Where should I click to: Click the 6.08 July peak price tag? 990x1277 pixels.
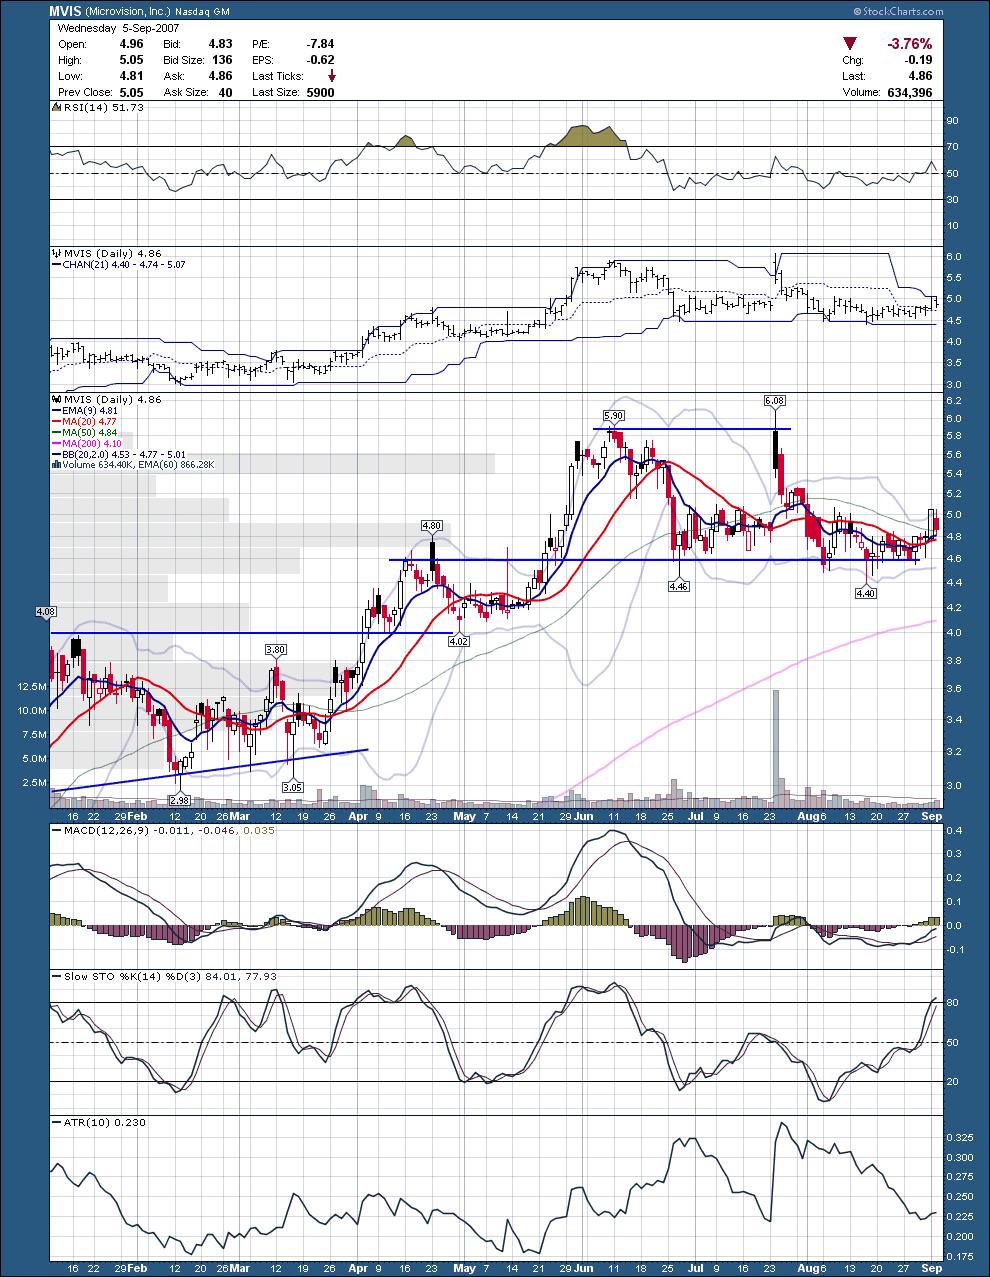773,400
